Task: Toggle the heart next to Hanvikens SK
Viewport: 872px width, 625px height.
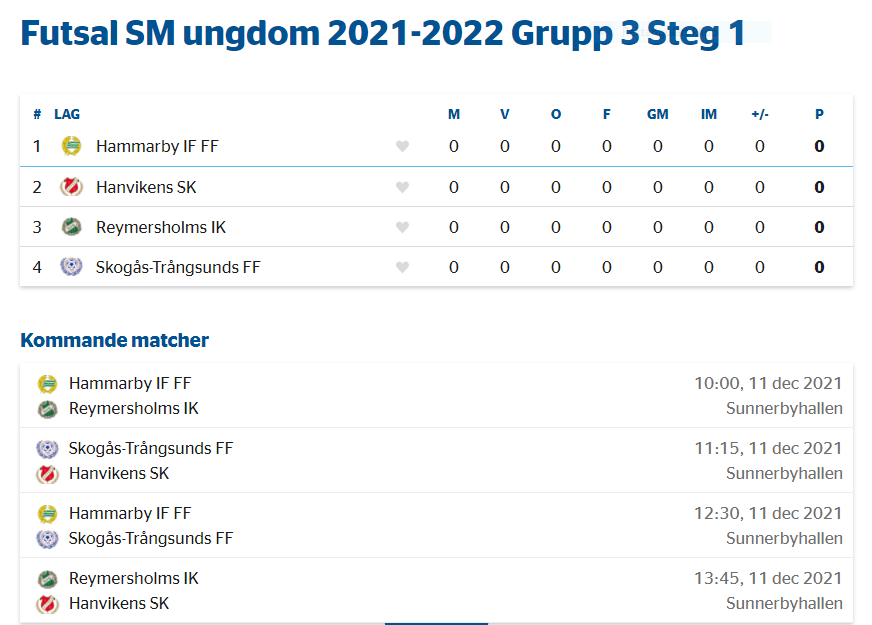Action: point(402,187)
